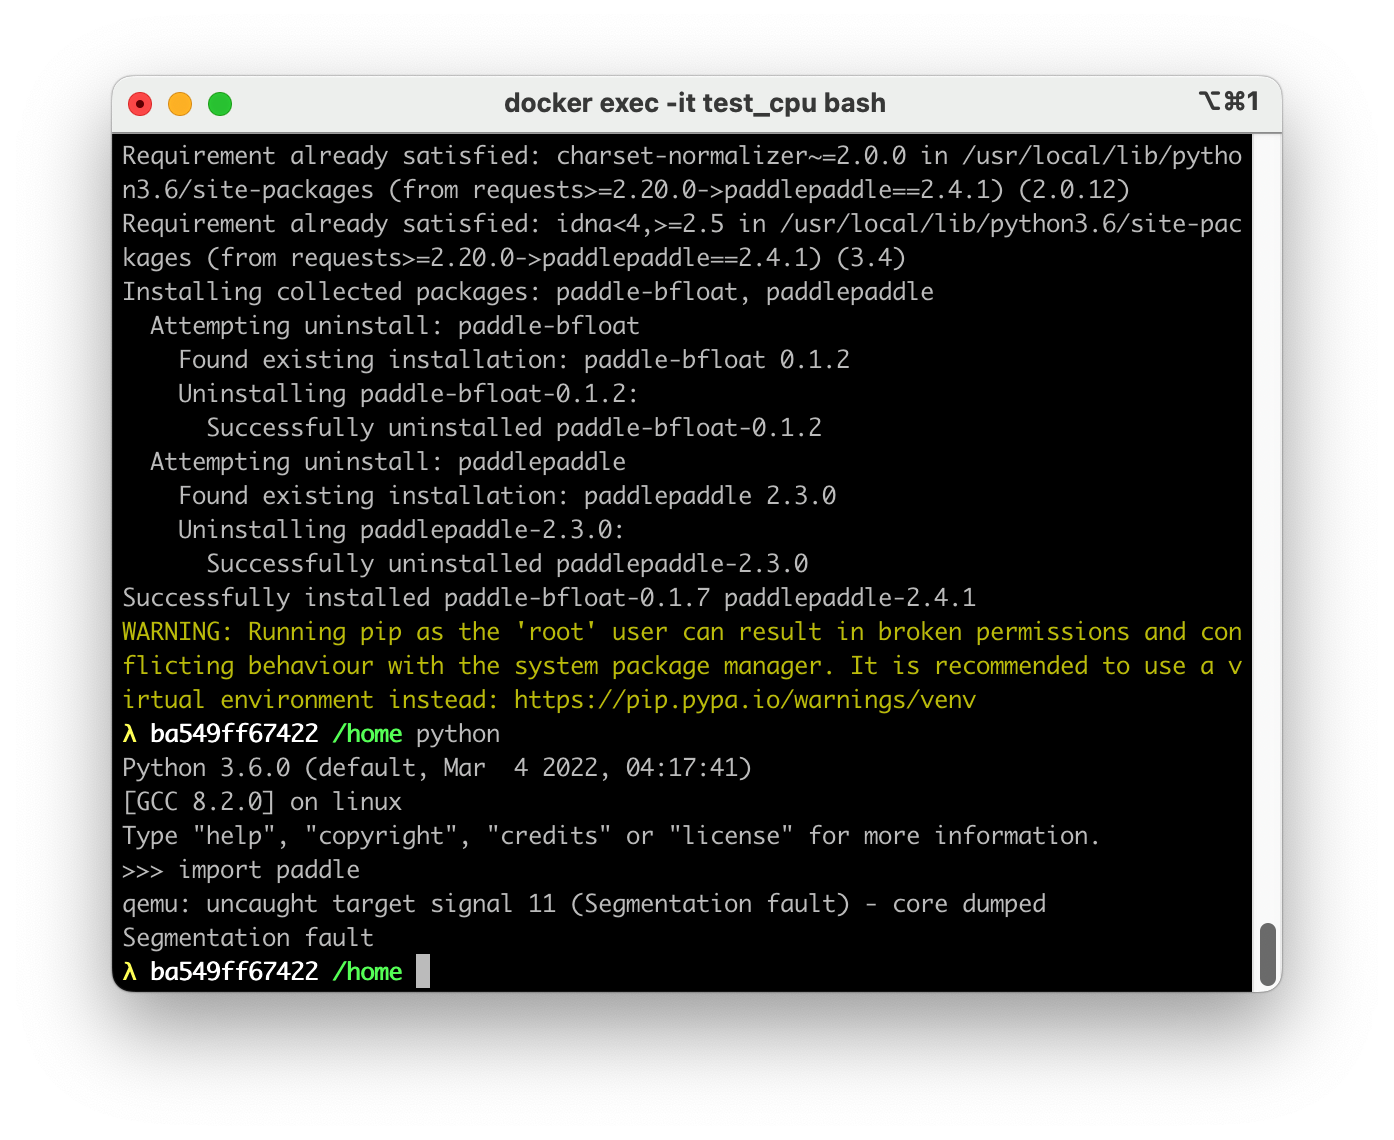Click 'Successfully installed paddle-bfloat-0.1.7 paddlepaddle-2.4.1' line

549,598
